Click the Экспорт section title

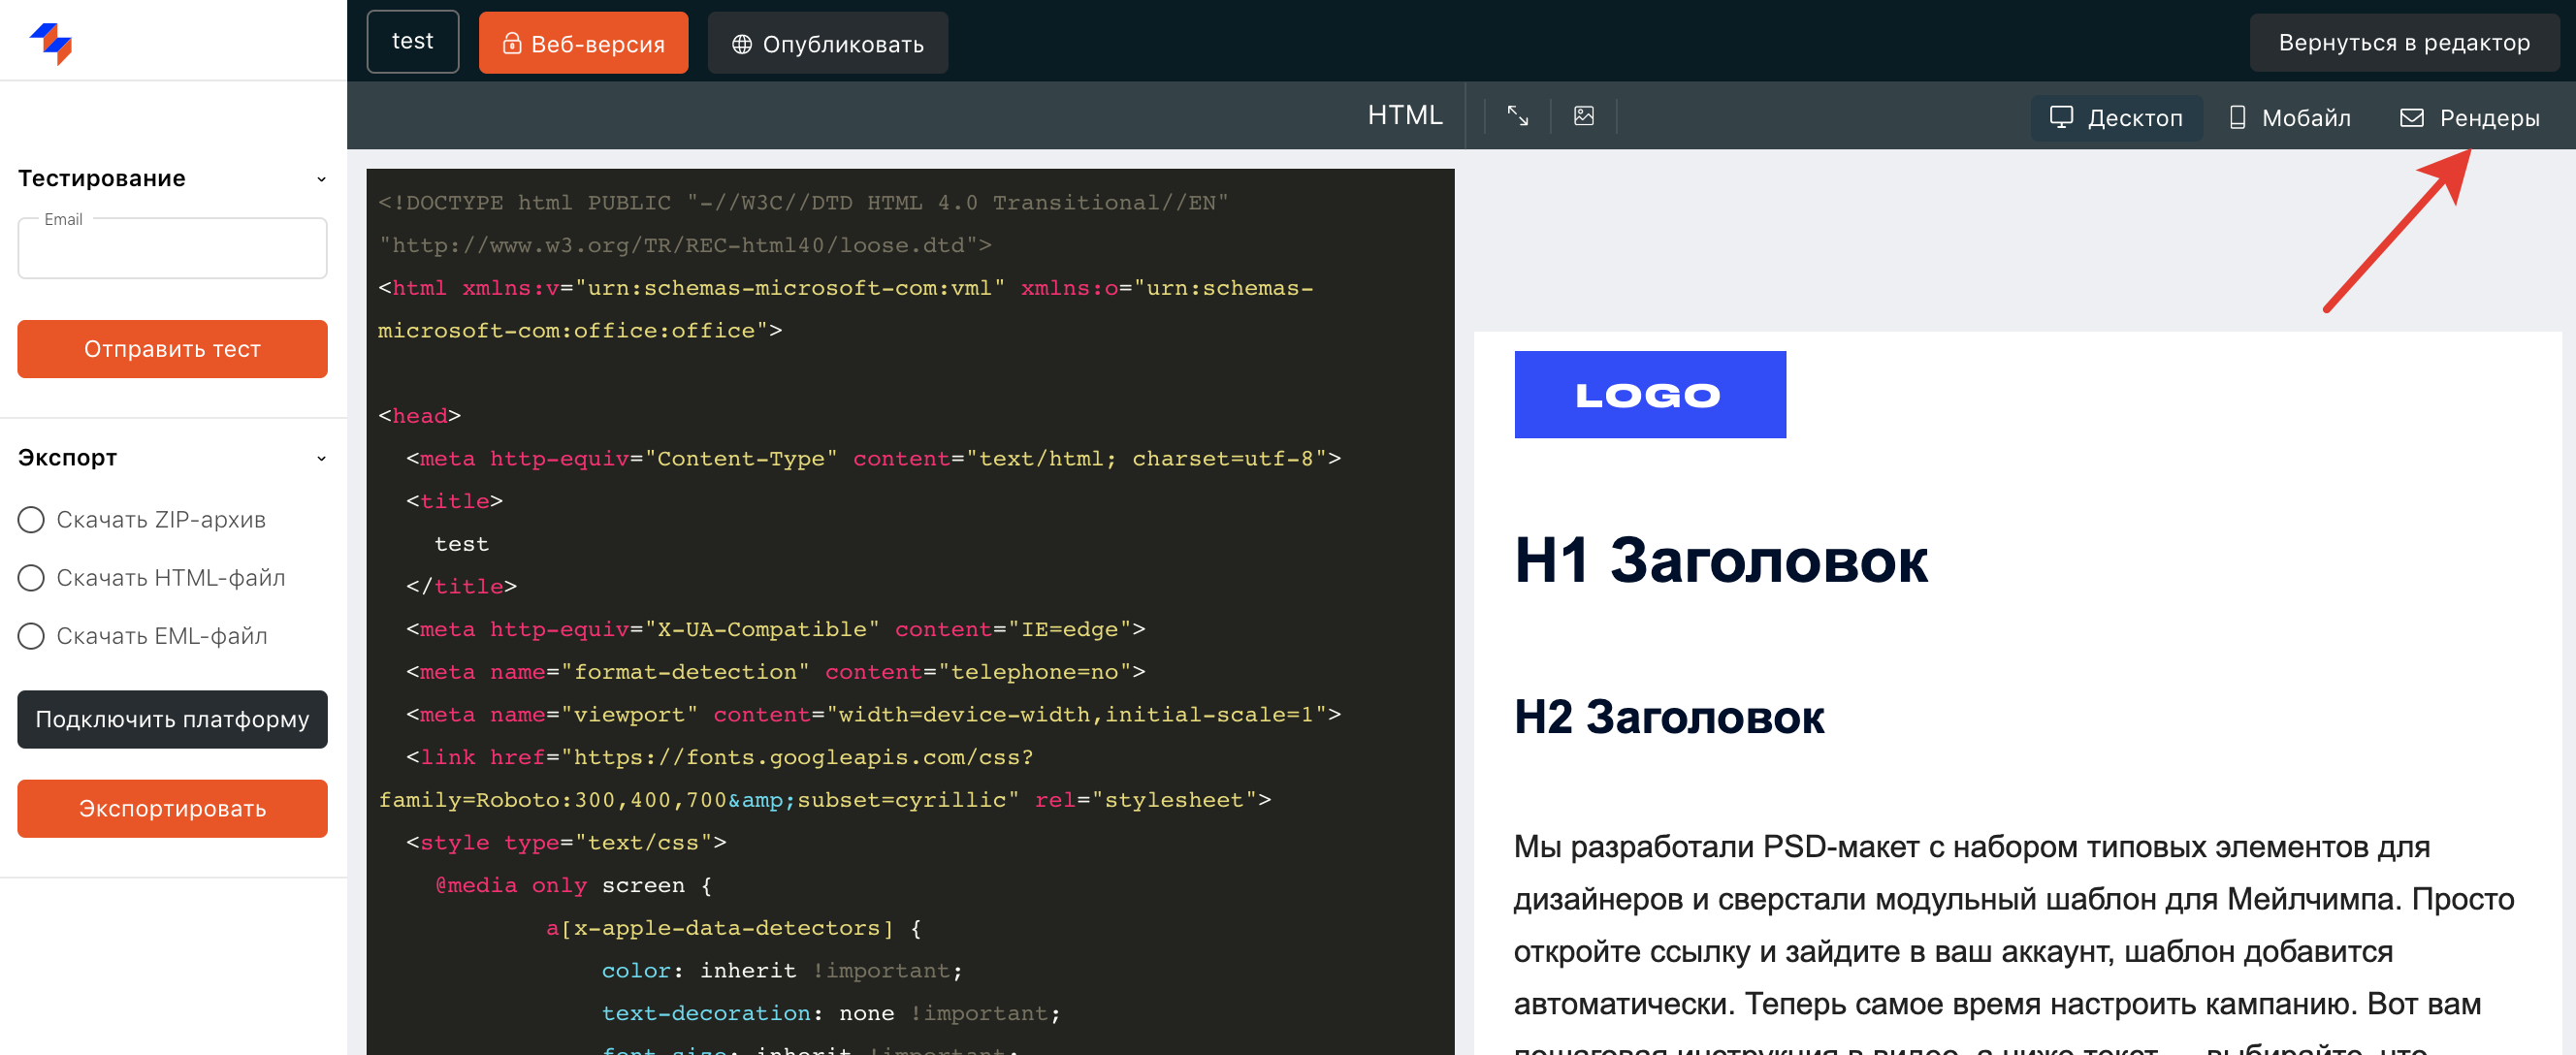coord(67,458)
